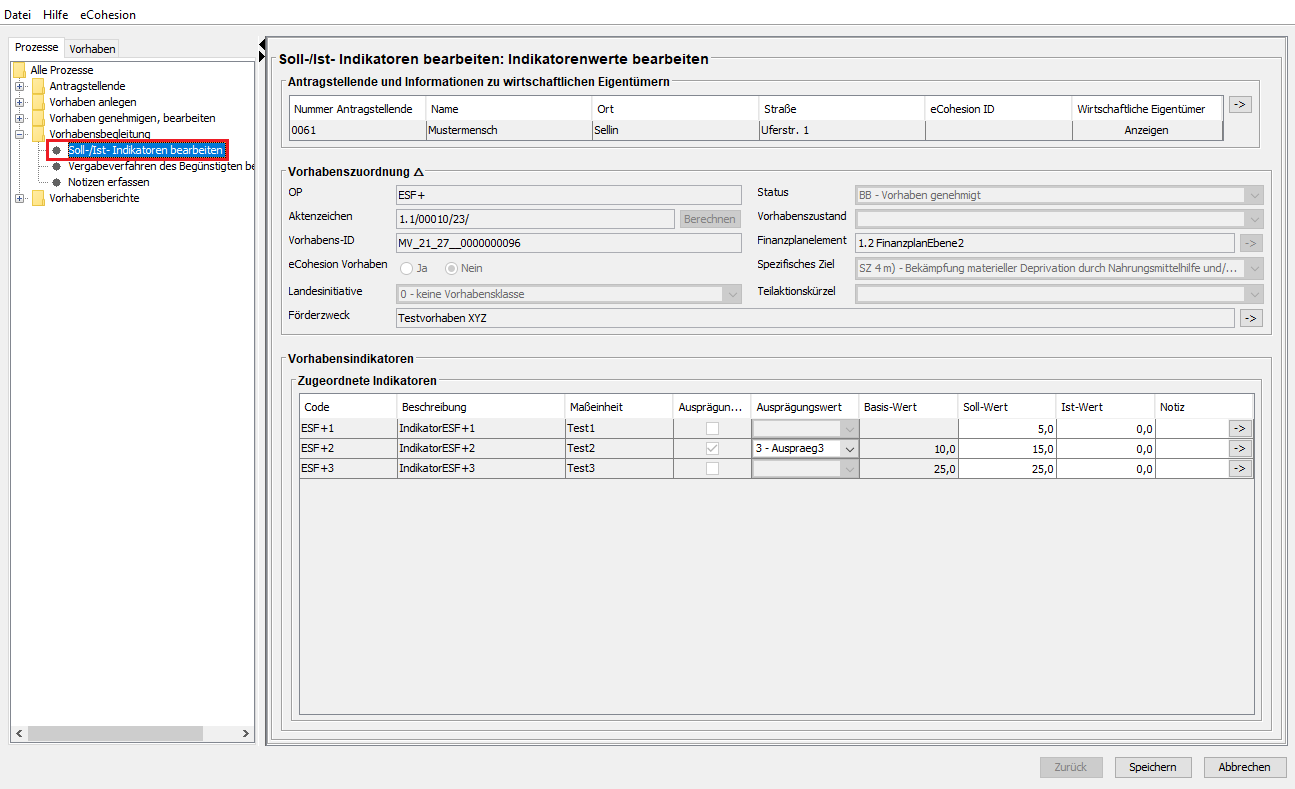Image resolution: width=1295 pixels, height=789 pixels.
Task: Click the left arrow of the tree scrollbar
Action: [19, 734]
